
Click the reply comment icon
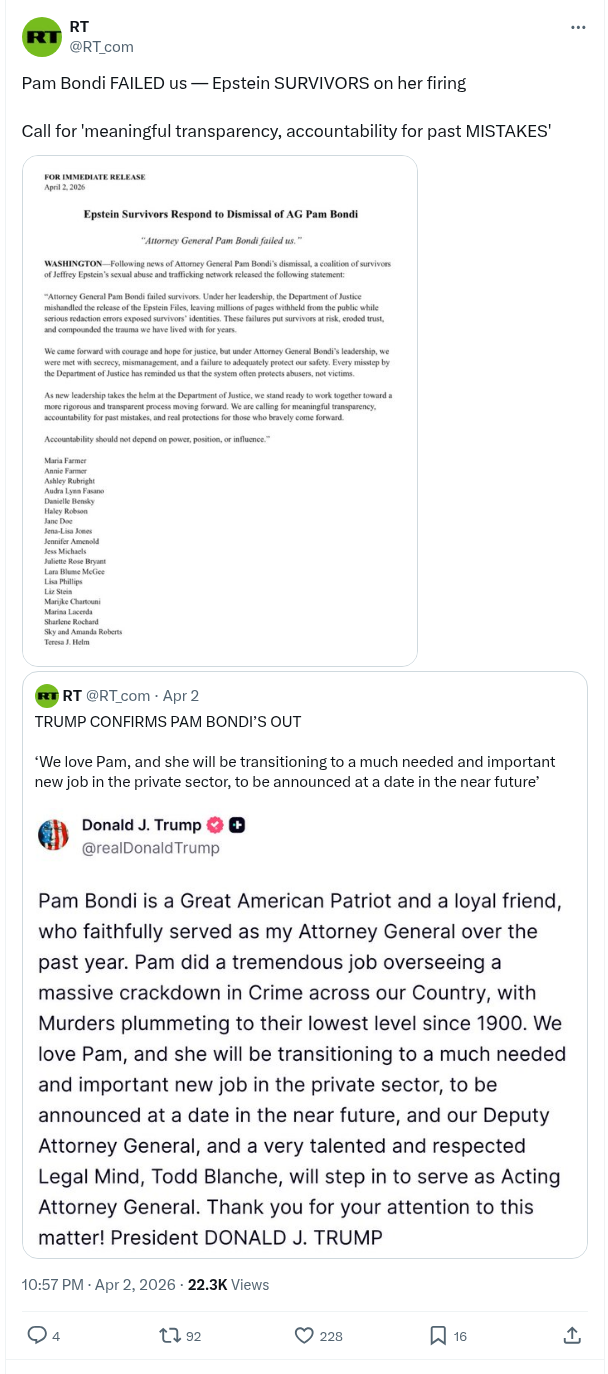tap(37, 1335)
